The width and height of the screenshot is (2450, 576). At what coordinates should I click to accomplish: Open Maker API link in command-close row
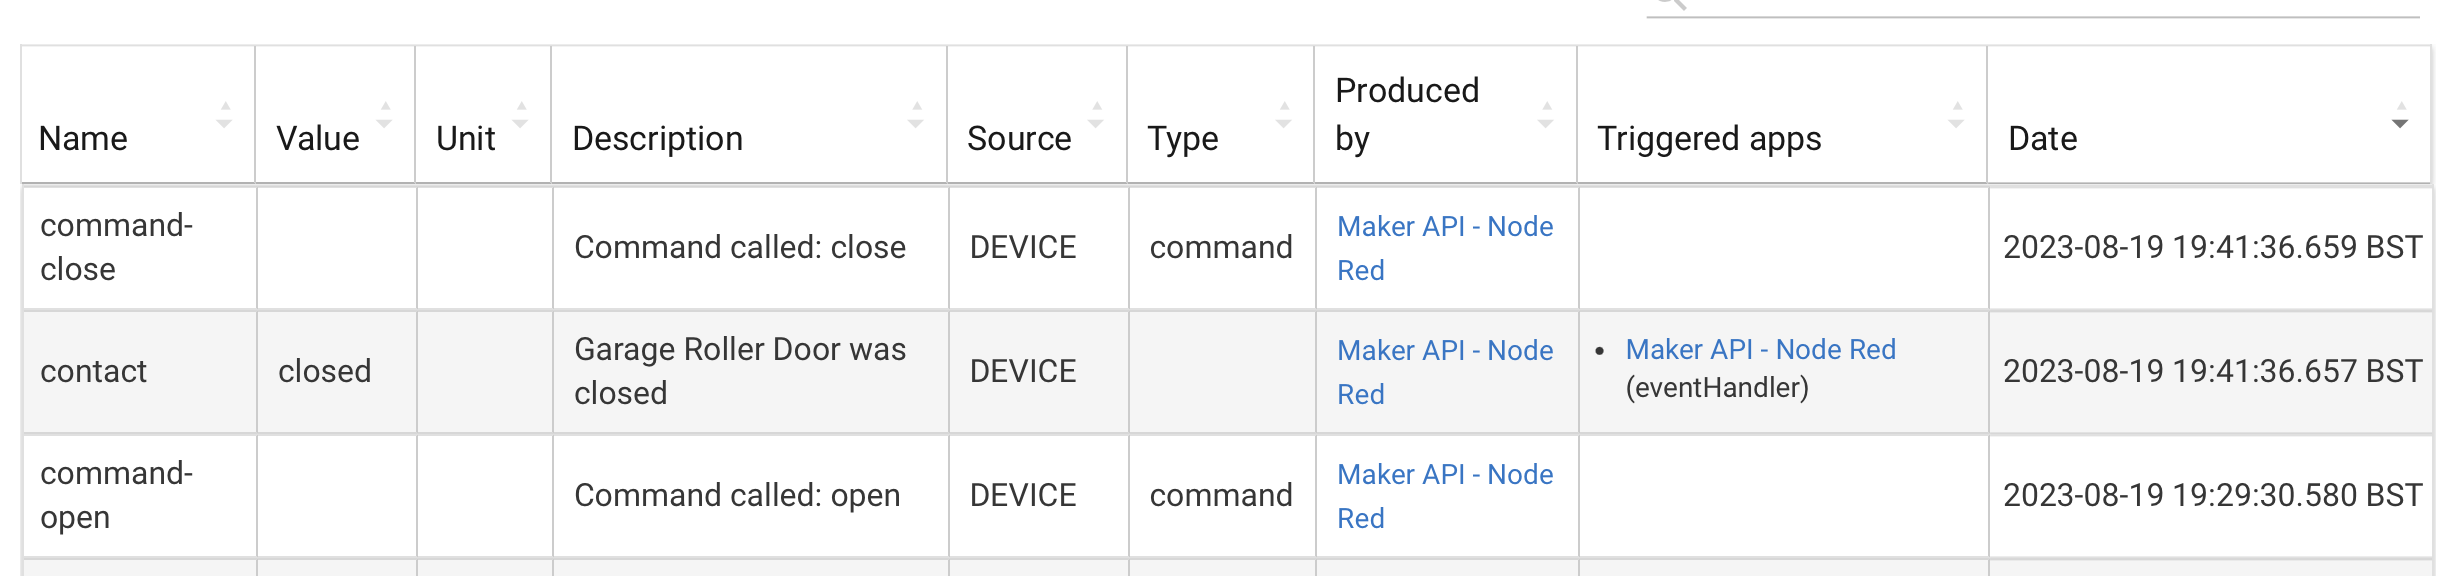1444,228
